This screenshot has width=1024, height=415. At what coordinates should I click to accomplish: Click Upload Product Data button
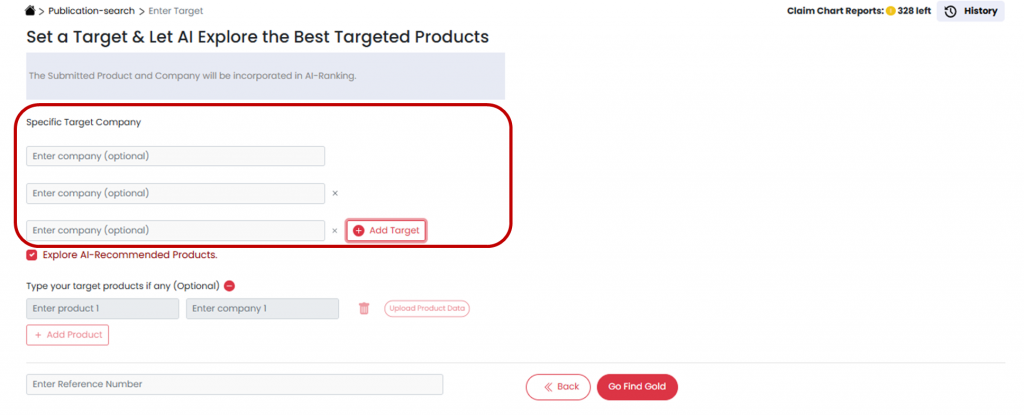click(426, 308)
